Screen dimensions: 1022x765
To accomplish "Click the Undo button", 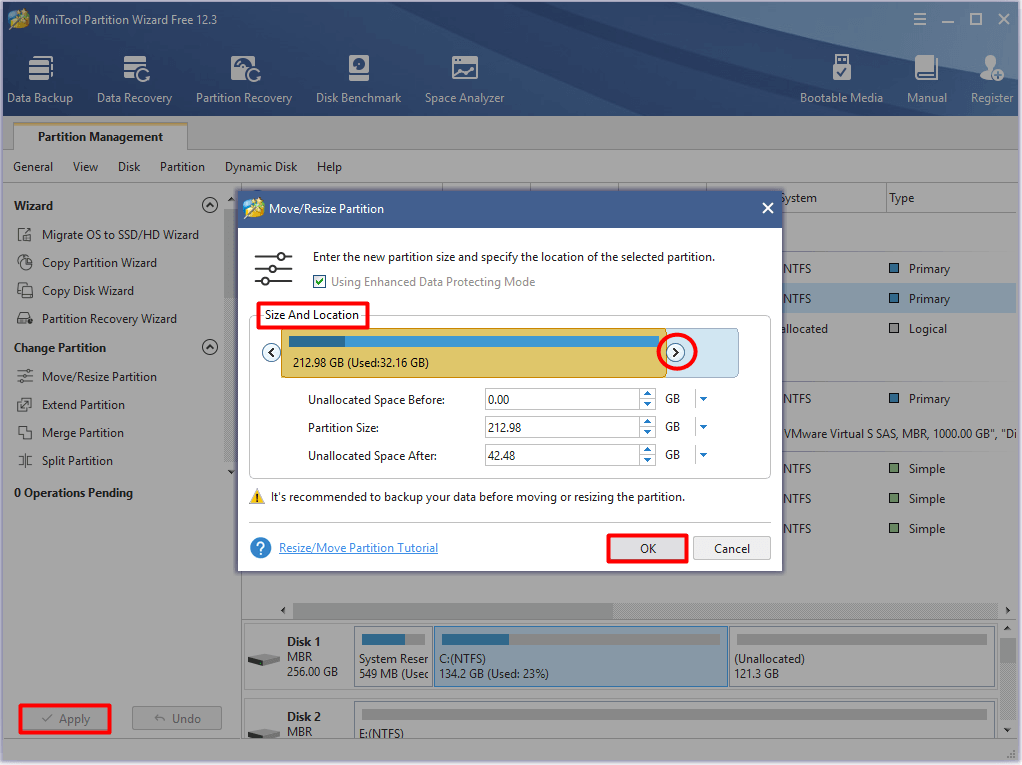I will point(177,719).
